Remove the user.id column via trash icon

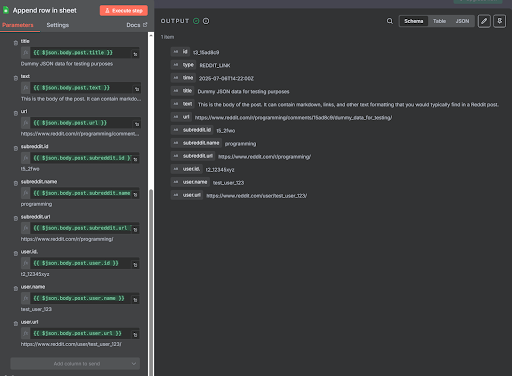click(x=16, y=254)
